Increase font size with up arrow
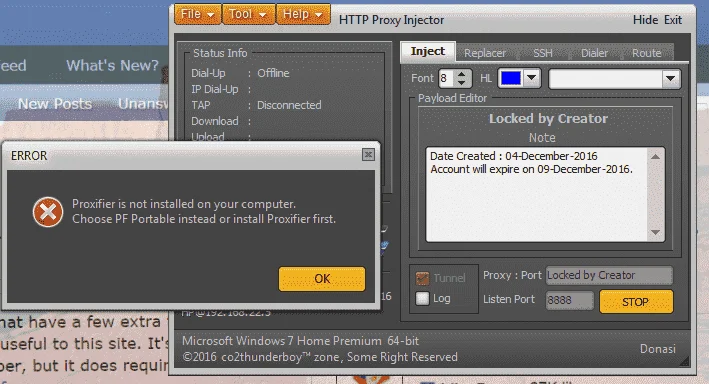709x384 pixels. pyautogui.click(x=461, y=74)
